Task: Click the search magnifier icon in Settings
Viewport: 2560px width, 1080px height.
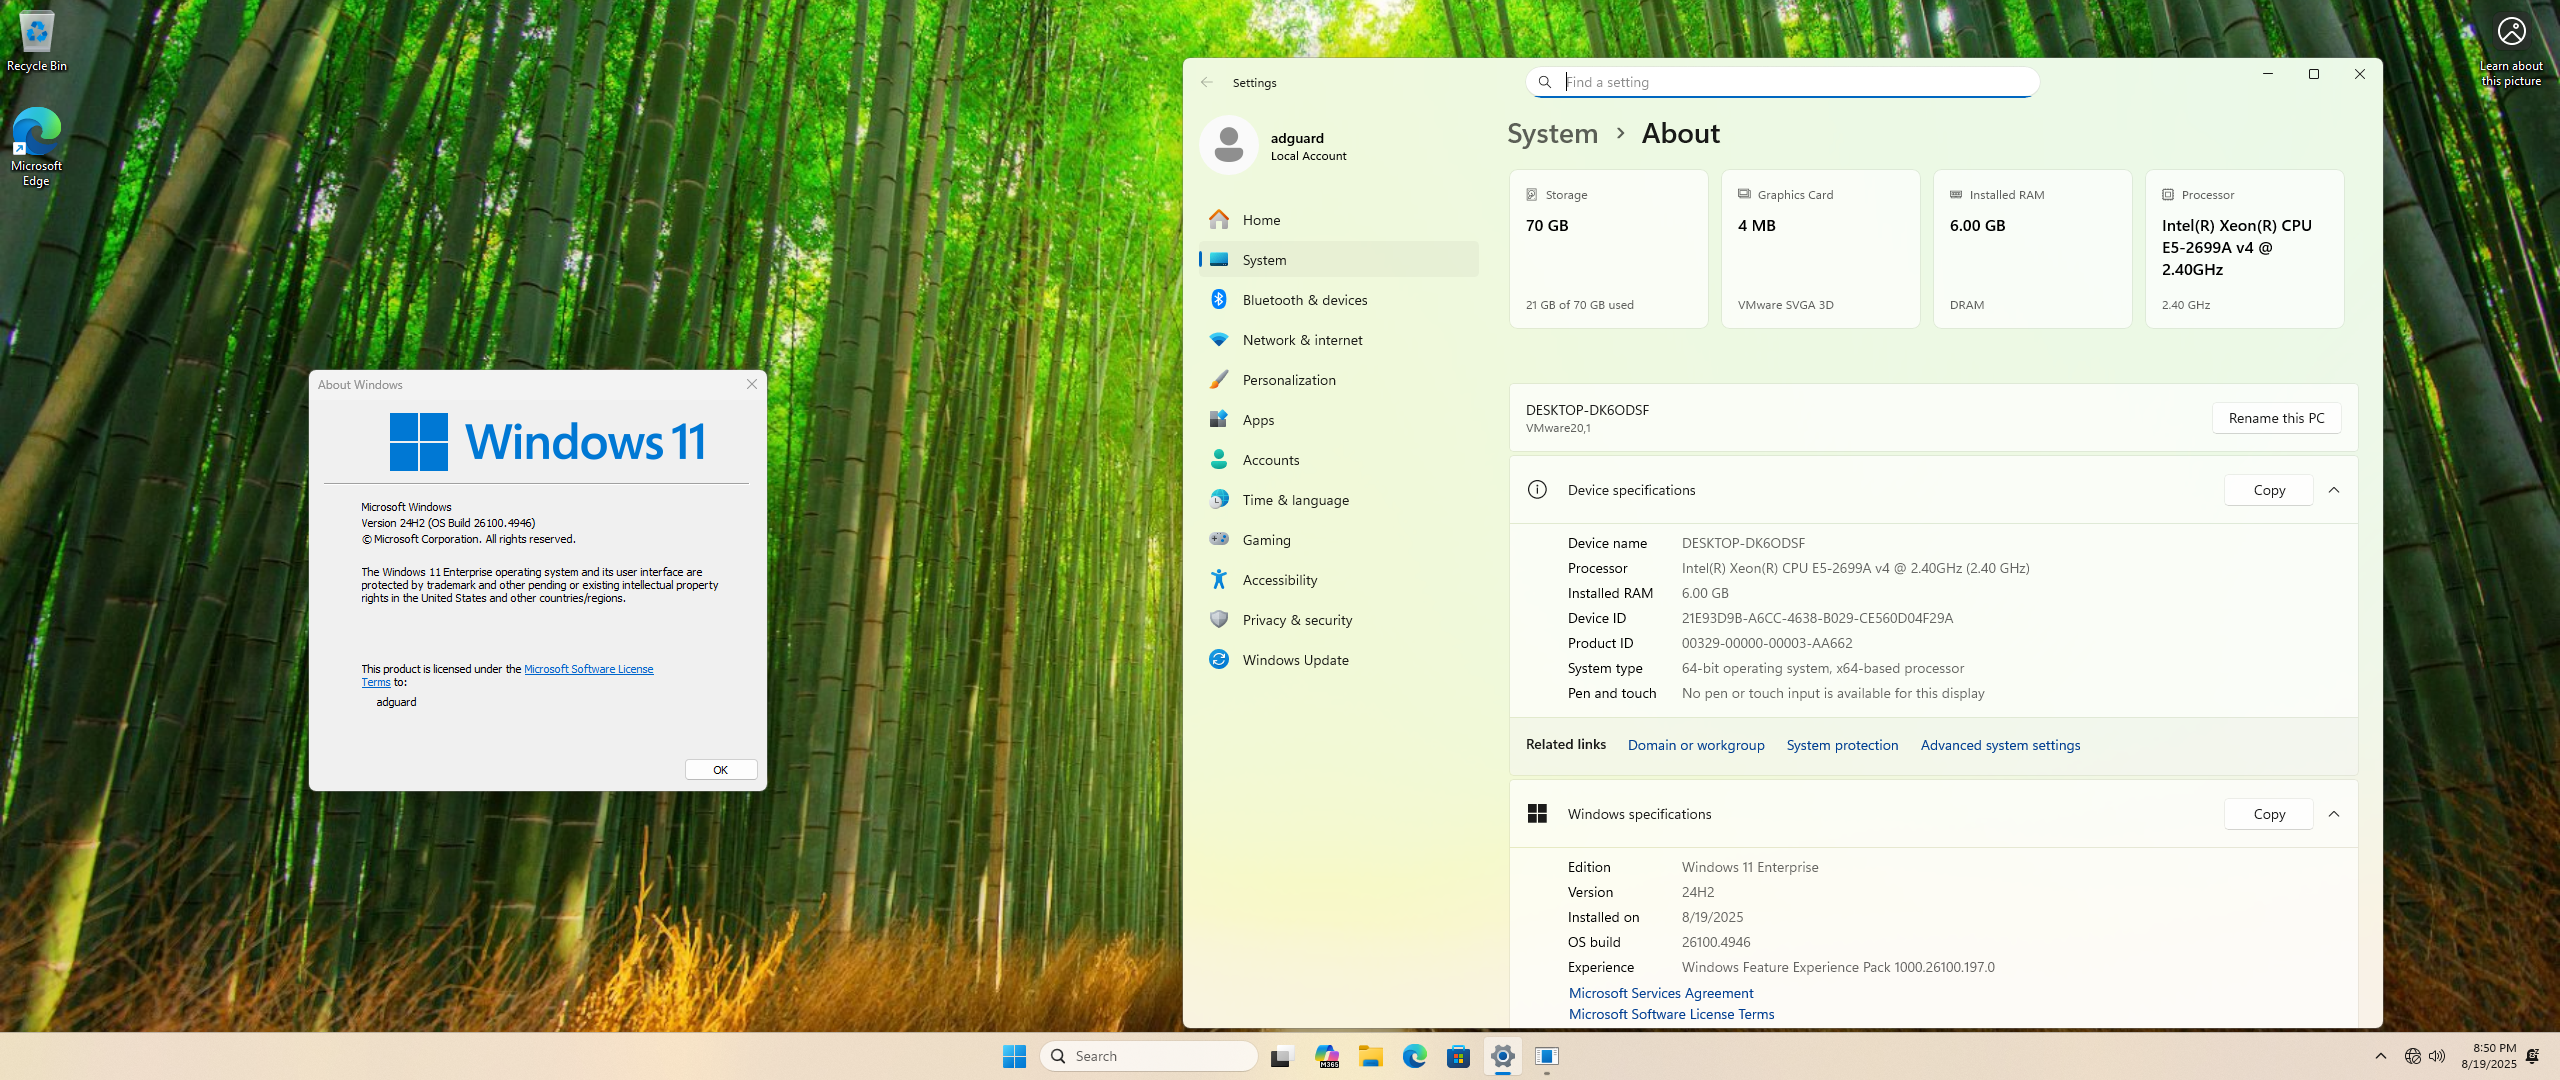Action: pyautogui.click(x=1545, y=82)
